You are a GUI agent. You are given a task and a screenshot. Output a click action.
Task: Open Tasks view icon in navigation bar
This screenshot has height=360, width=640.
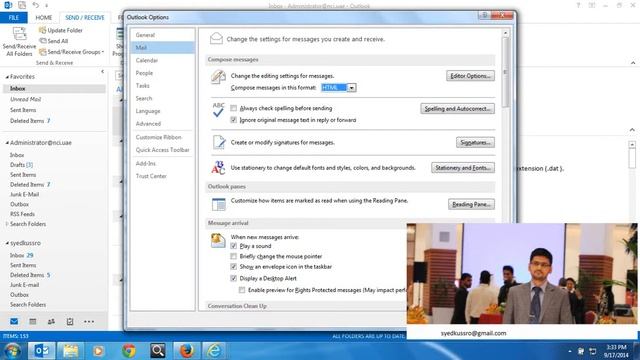(70, 322)
